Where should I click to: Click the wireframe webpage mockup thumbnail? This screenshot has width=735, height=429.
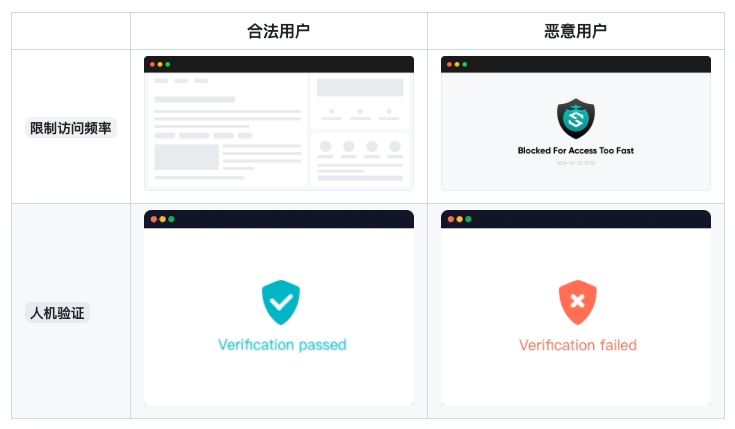279,123
